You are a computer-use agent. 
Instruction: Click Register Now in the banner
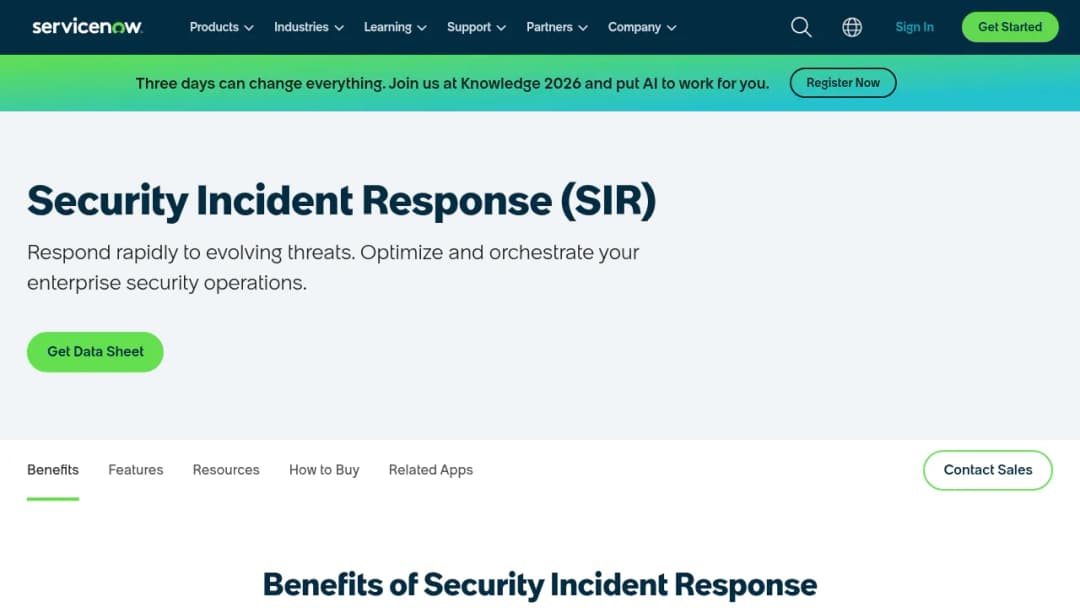coord(843,83)
